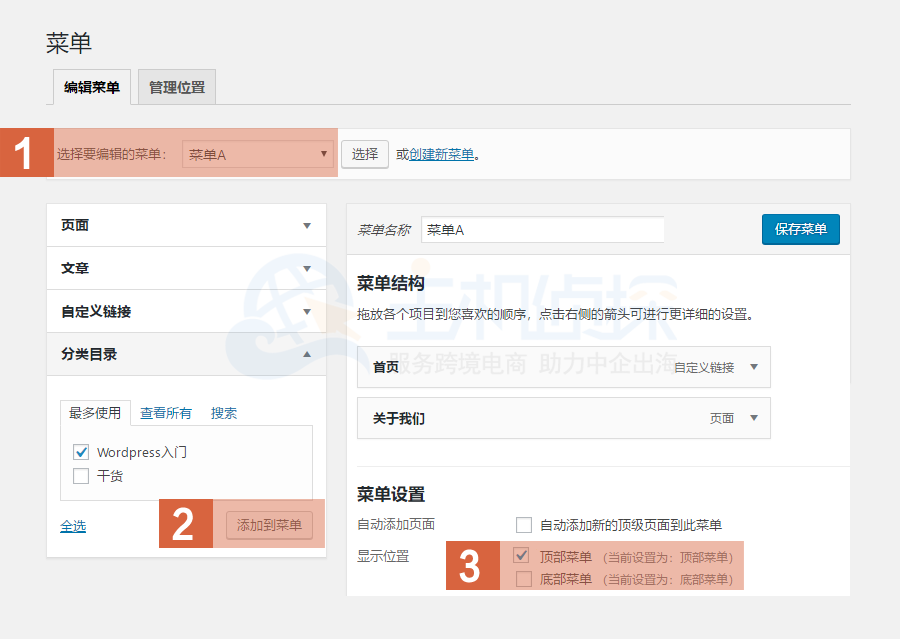Expand the 自定义链接 section
The width and height of the screenshot is (900, 639).
click(x=307, y=312)
